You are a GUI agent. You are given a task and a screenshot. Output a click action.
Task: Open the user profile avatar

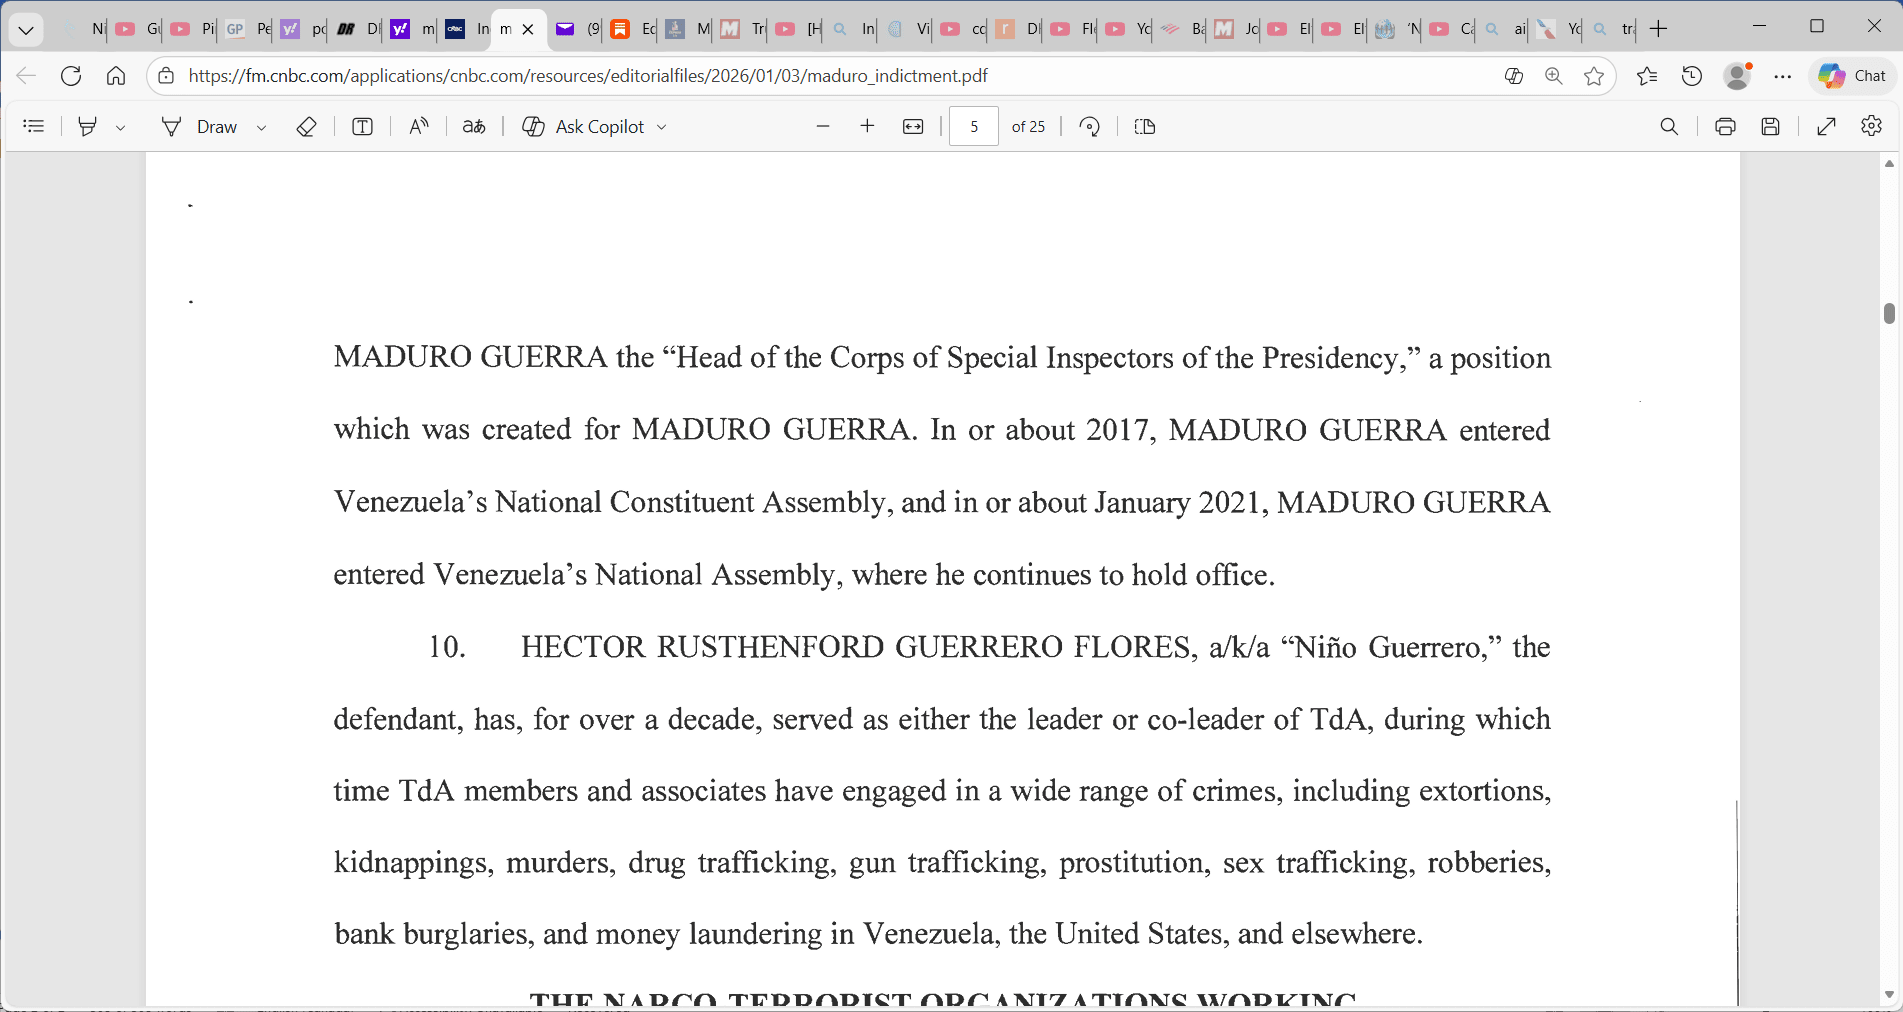(1738, 76)
